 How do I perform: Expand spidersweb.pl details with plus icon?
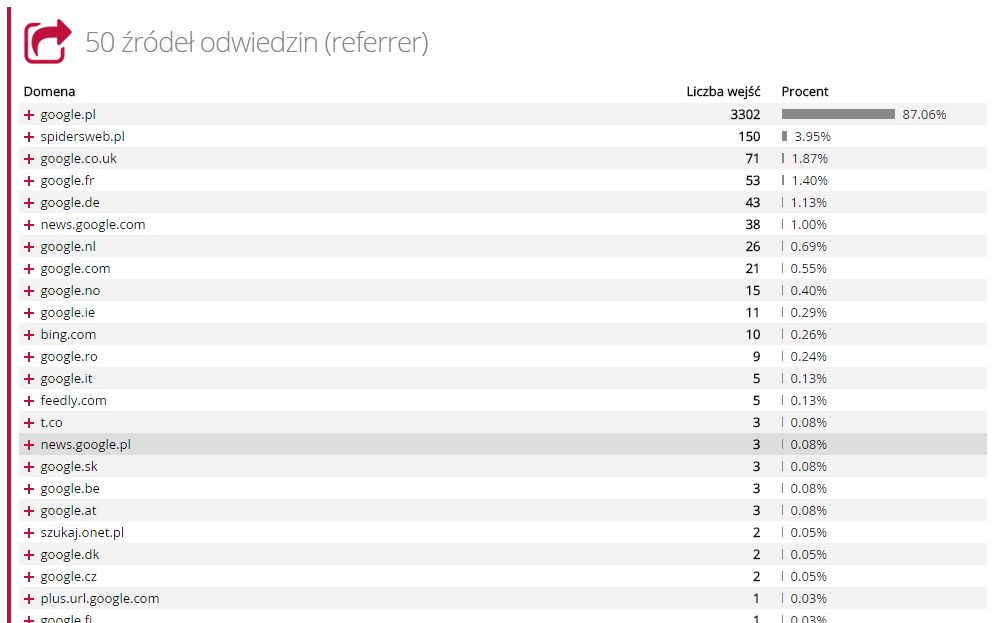point(29,137)
